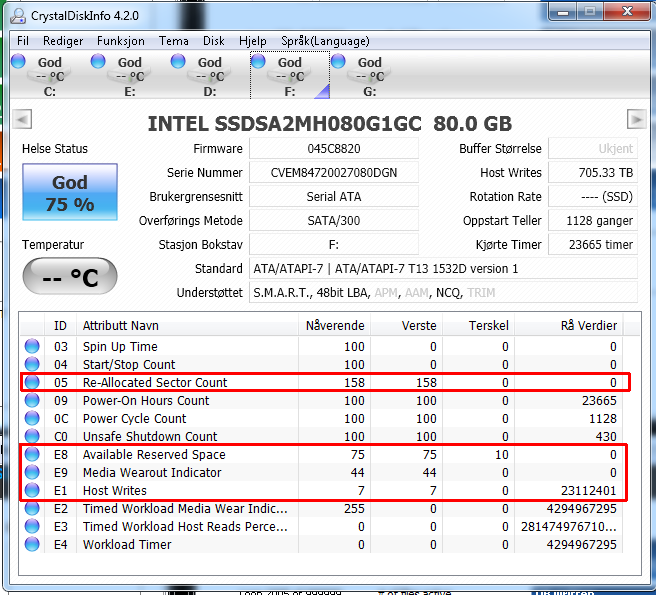This screenshot has height=595, width=656.
Task: Click status orb of E2 Timed Workload row
Action: coord(32,508)
